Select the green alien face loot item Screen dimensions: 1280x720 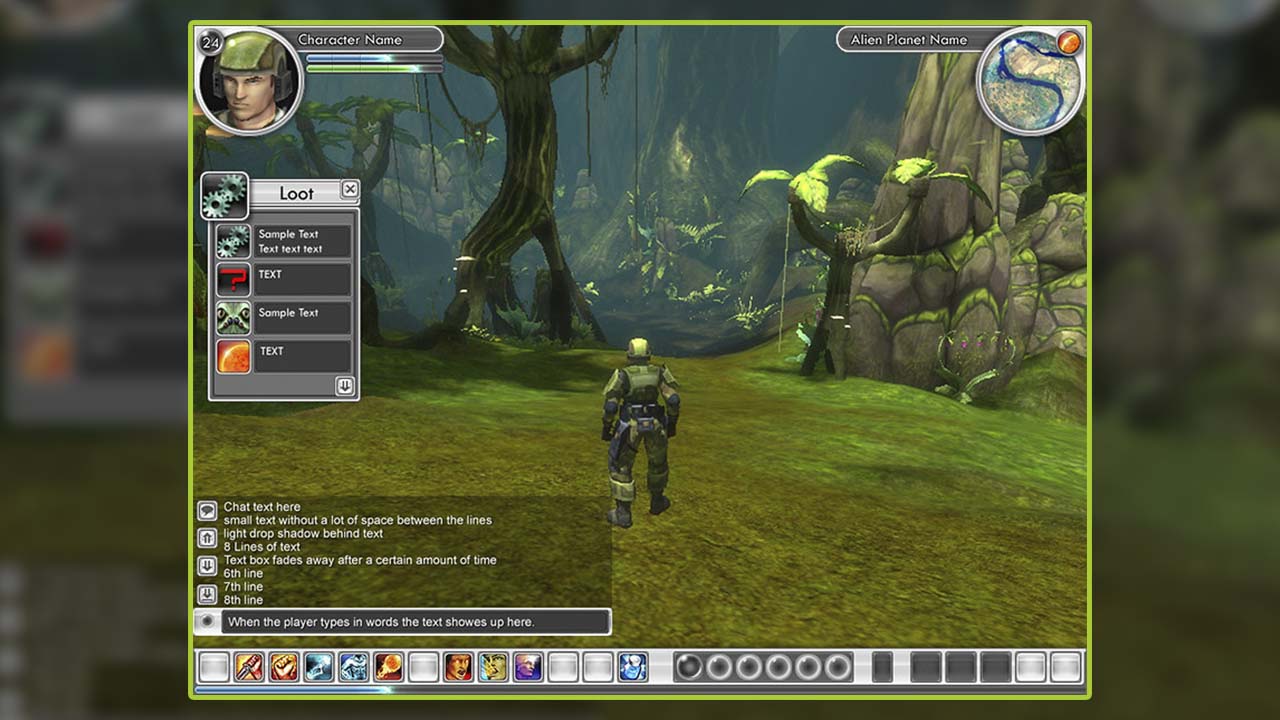point(233,318)
